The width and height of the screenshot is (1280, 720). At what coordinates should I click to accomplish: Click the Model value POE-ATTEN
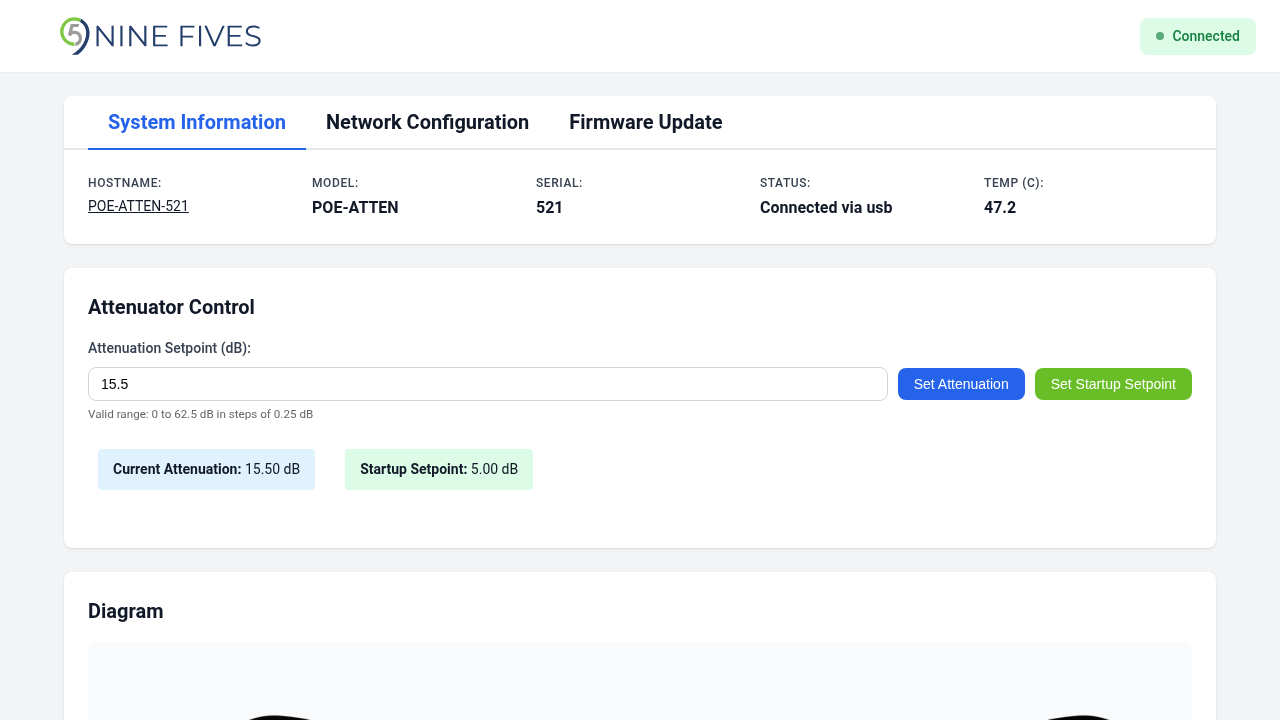click(x=355, y=208)
